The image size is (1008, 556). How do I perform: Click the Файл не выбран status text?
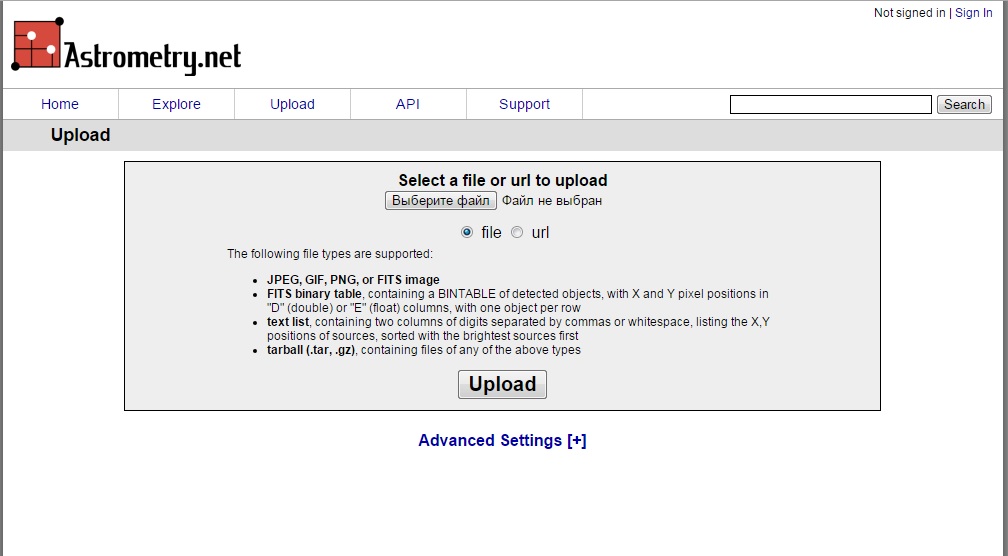[552, 200]
